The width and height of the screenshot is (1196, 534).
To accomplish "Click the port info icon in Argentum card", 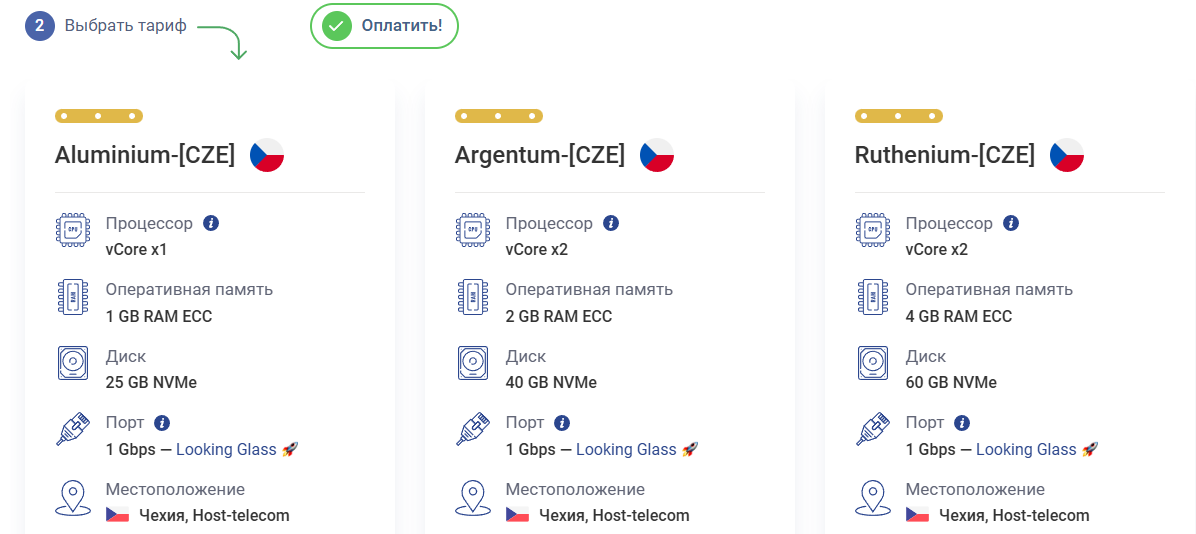I will click(562, 423).
